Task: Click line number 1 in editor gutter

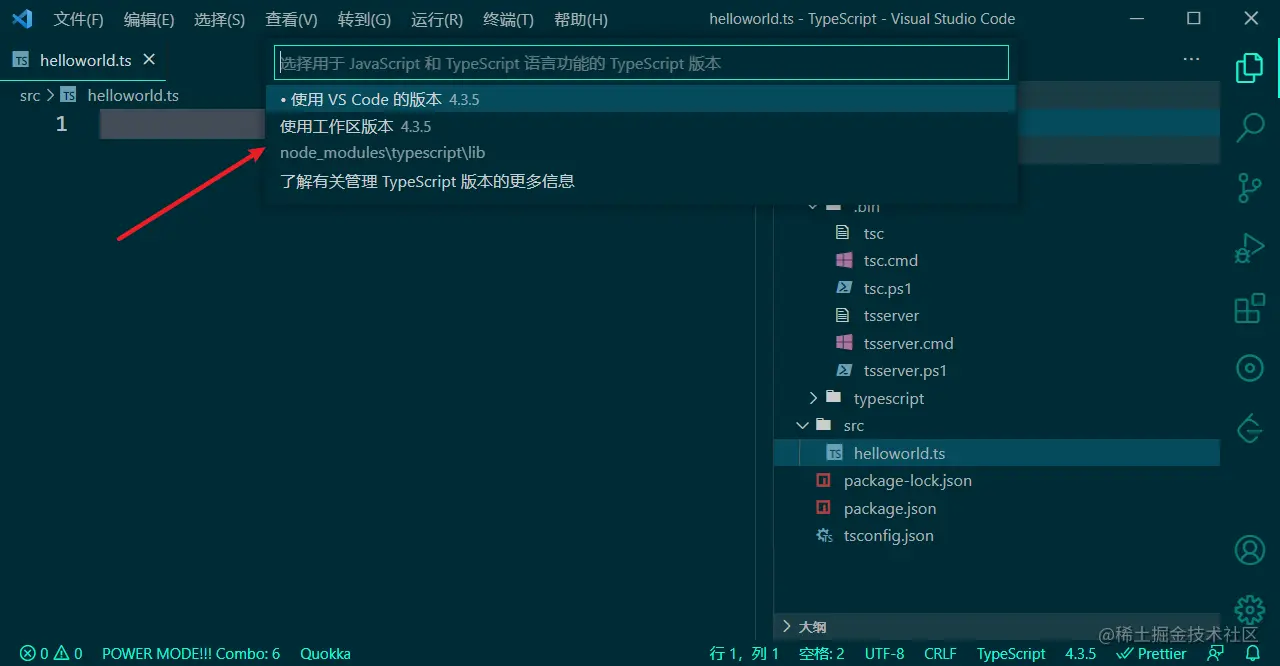Action: click(62, 124)
